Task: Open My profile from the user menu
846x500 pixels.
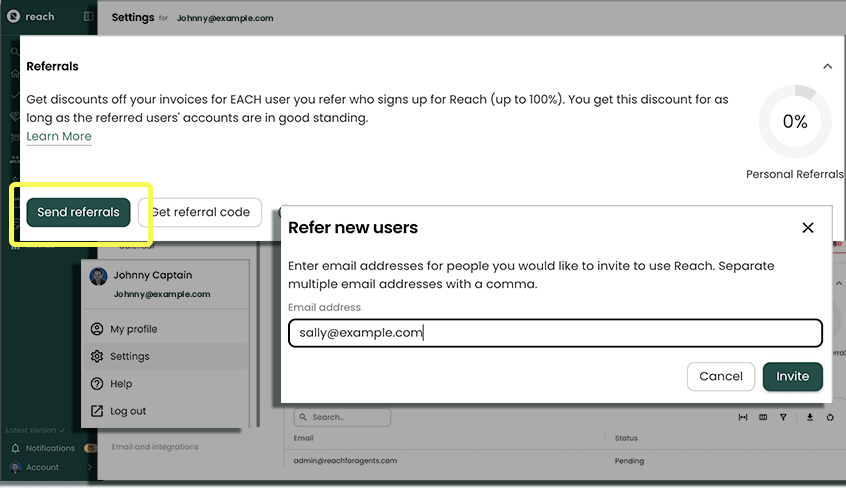Action: tap(133, 329)
